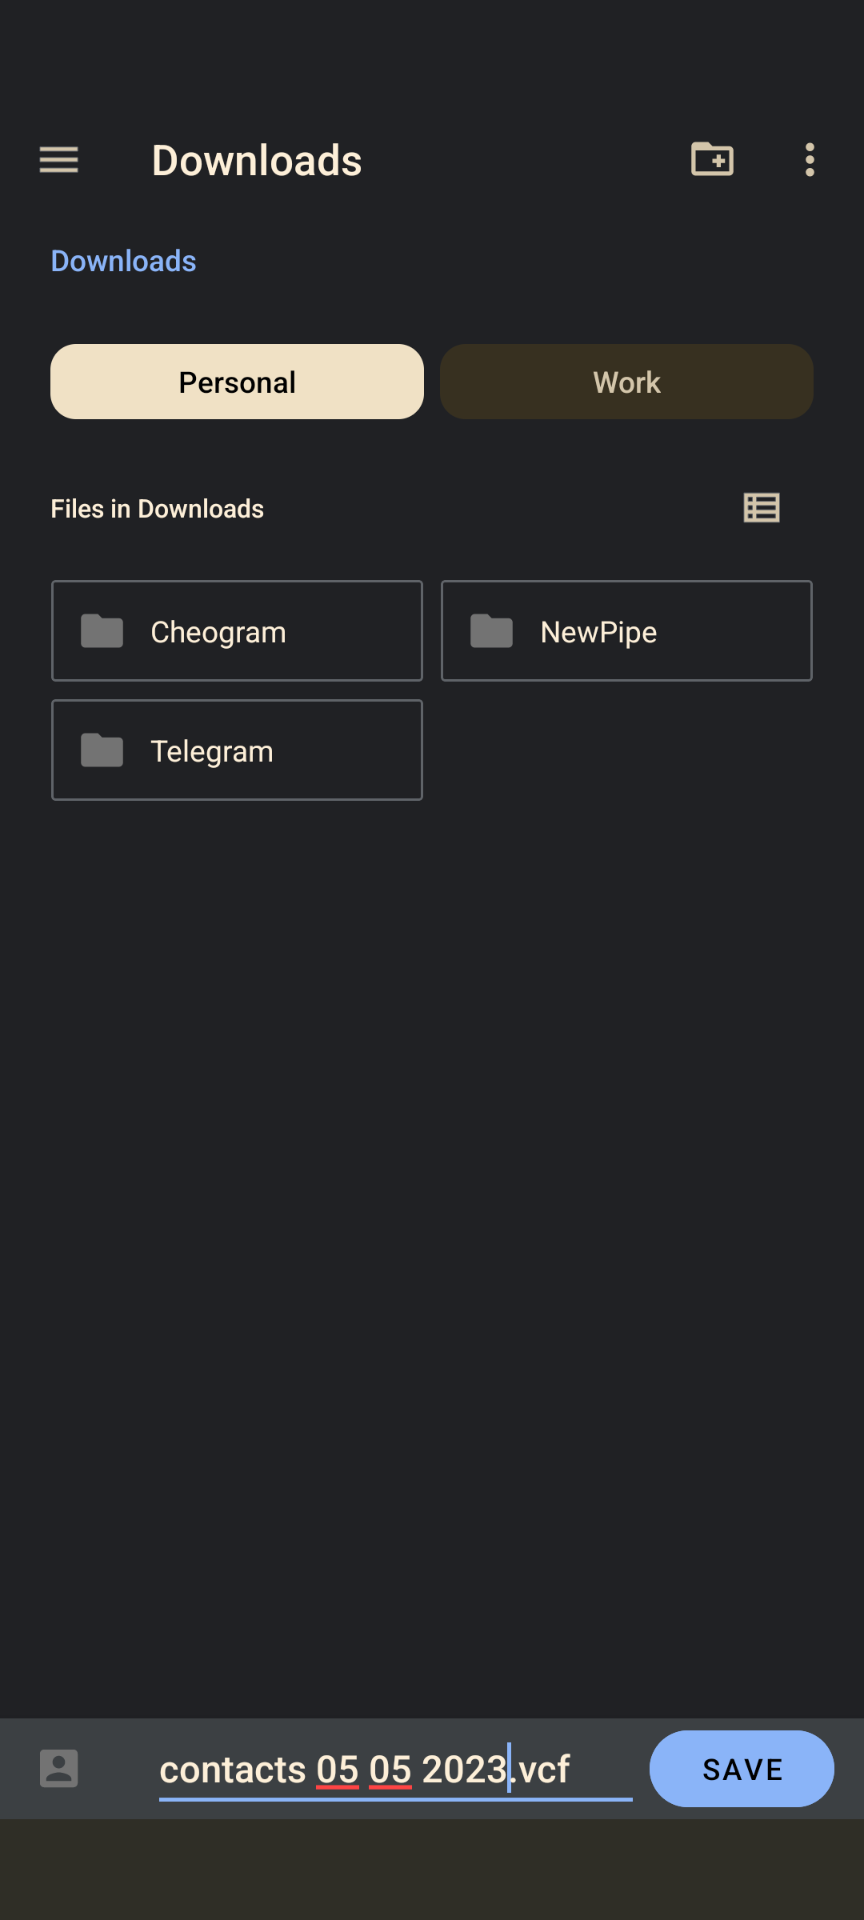
Task: Select the Personal profile tab
Action: tap(237, 382)
